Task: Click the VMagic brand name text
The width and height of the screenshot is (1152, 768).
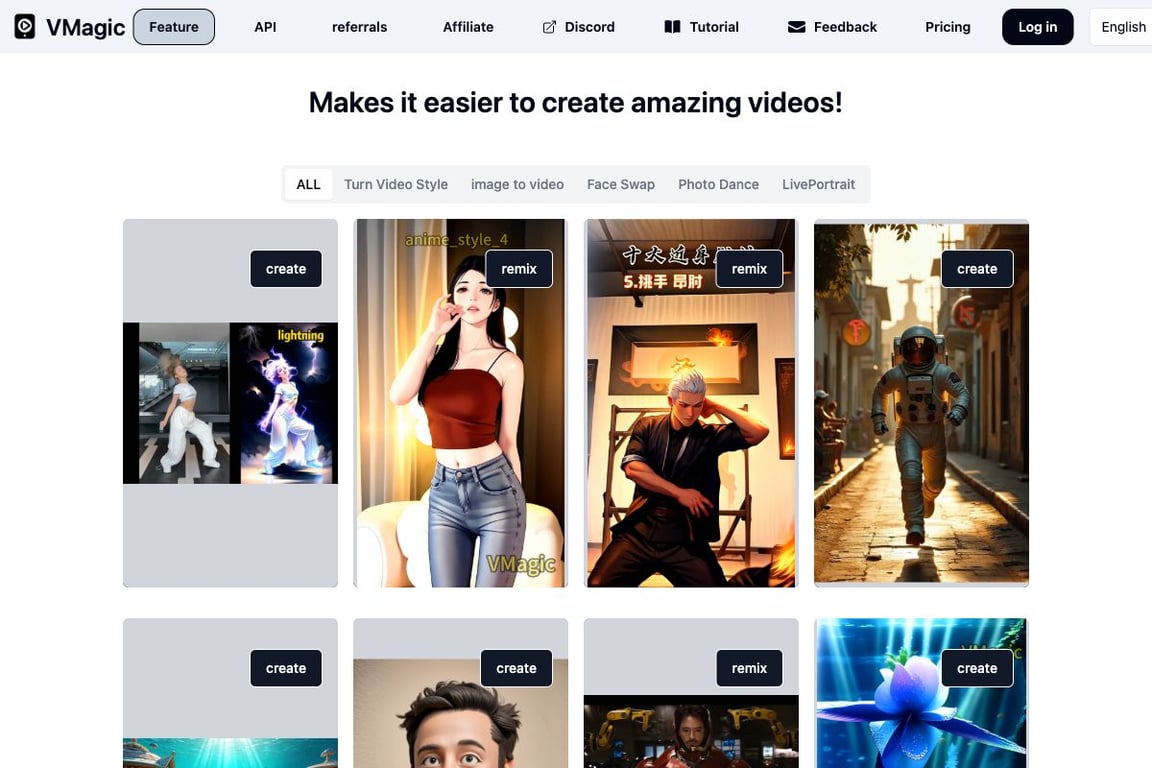Action: (85, 27)
